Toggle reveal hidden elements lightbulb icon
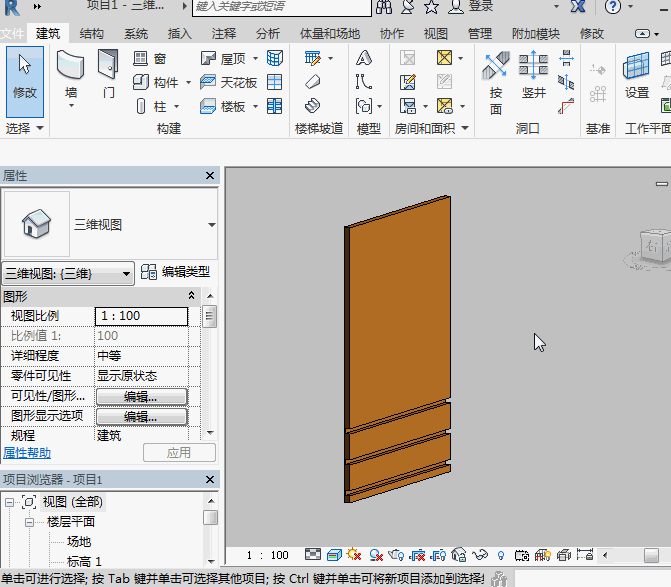The image size is (671, 587). click(501, 555)
